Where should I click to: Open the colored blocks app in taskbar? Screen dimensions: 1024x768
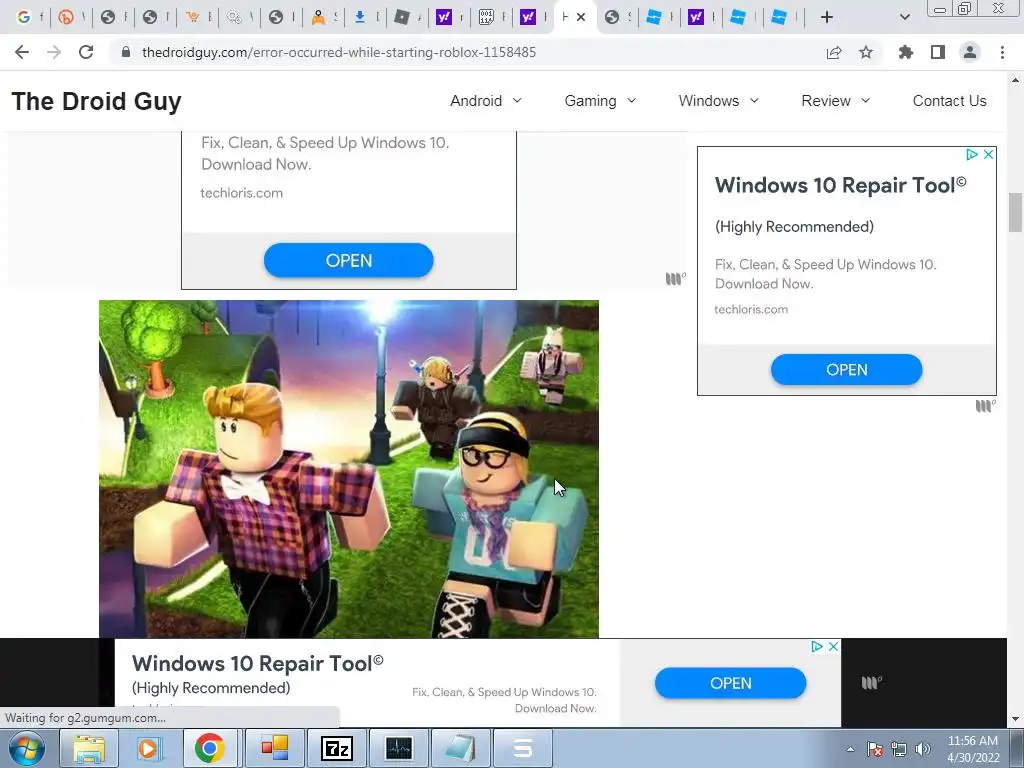(x=274, y=748)
